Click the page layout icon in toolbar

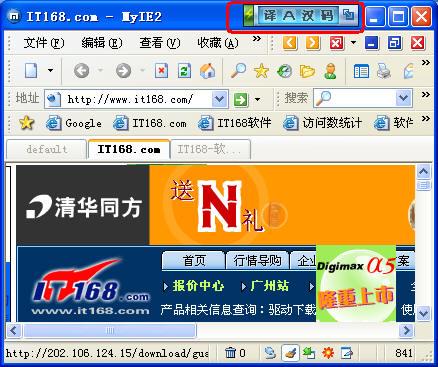click(361, 71)
